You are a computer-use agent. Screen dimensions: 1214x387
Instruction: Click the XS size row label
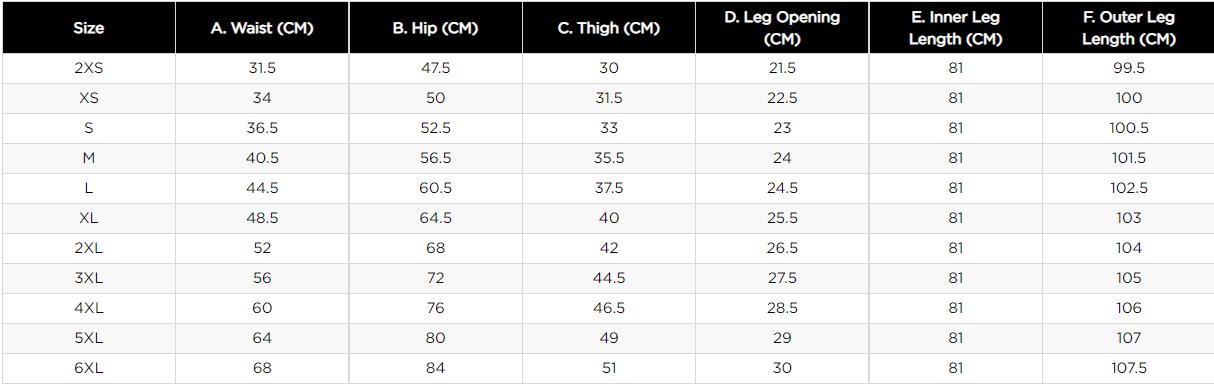click(88, 98)
